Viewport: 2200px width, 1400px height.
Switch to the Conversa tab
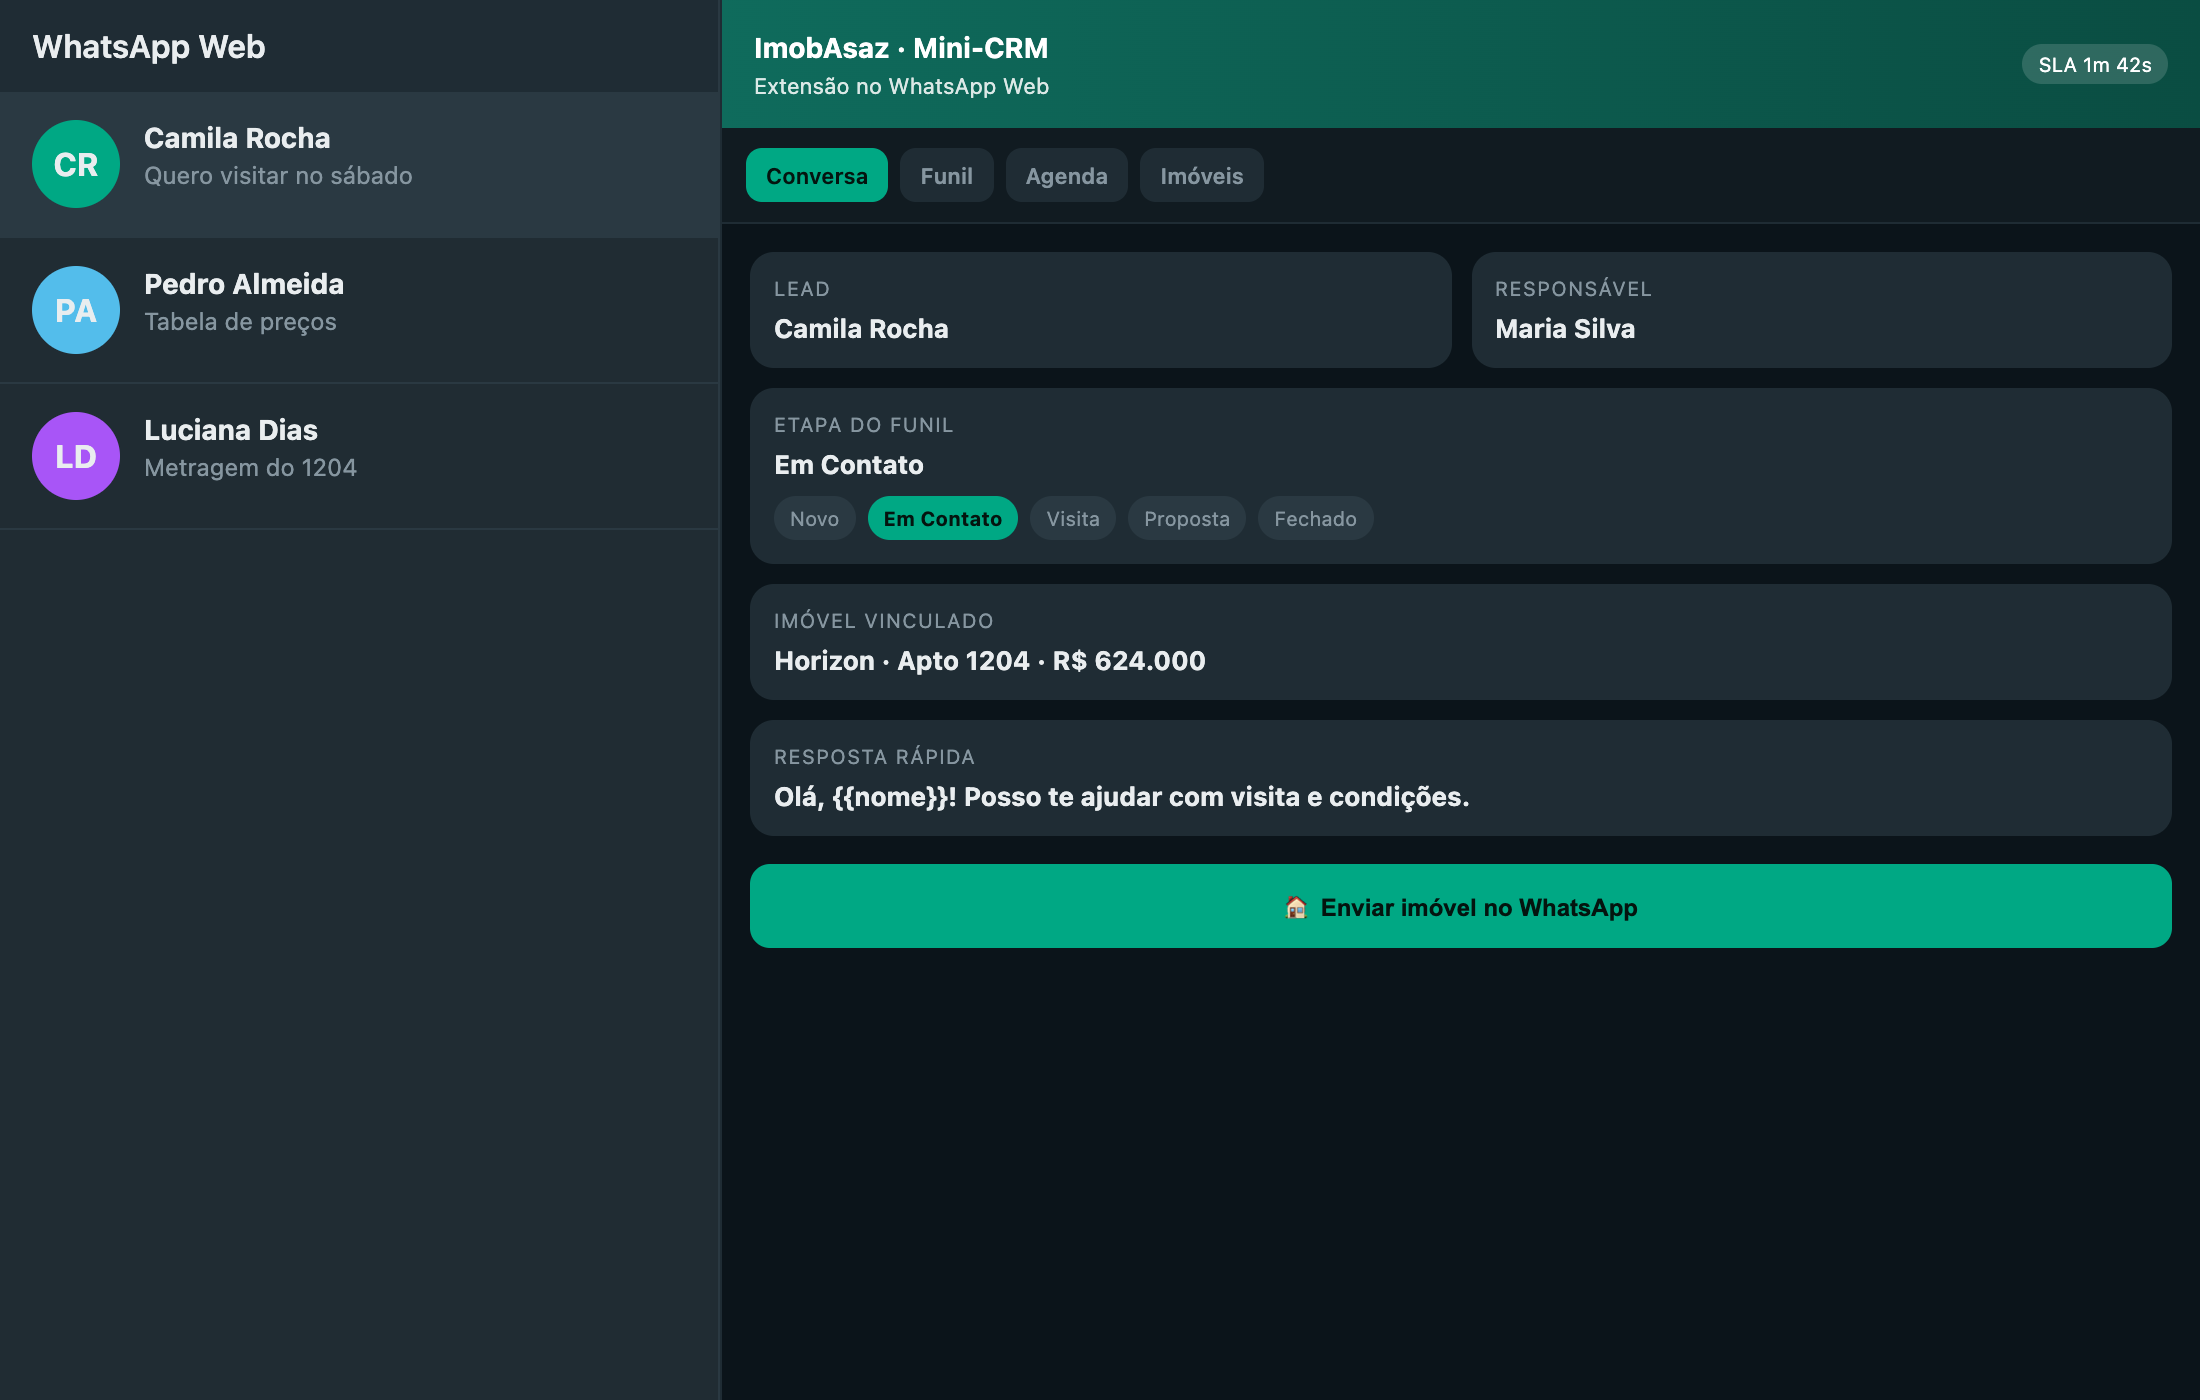point(817,175)
